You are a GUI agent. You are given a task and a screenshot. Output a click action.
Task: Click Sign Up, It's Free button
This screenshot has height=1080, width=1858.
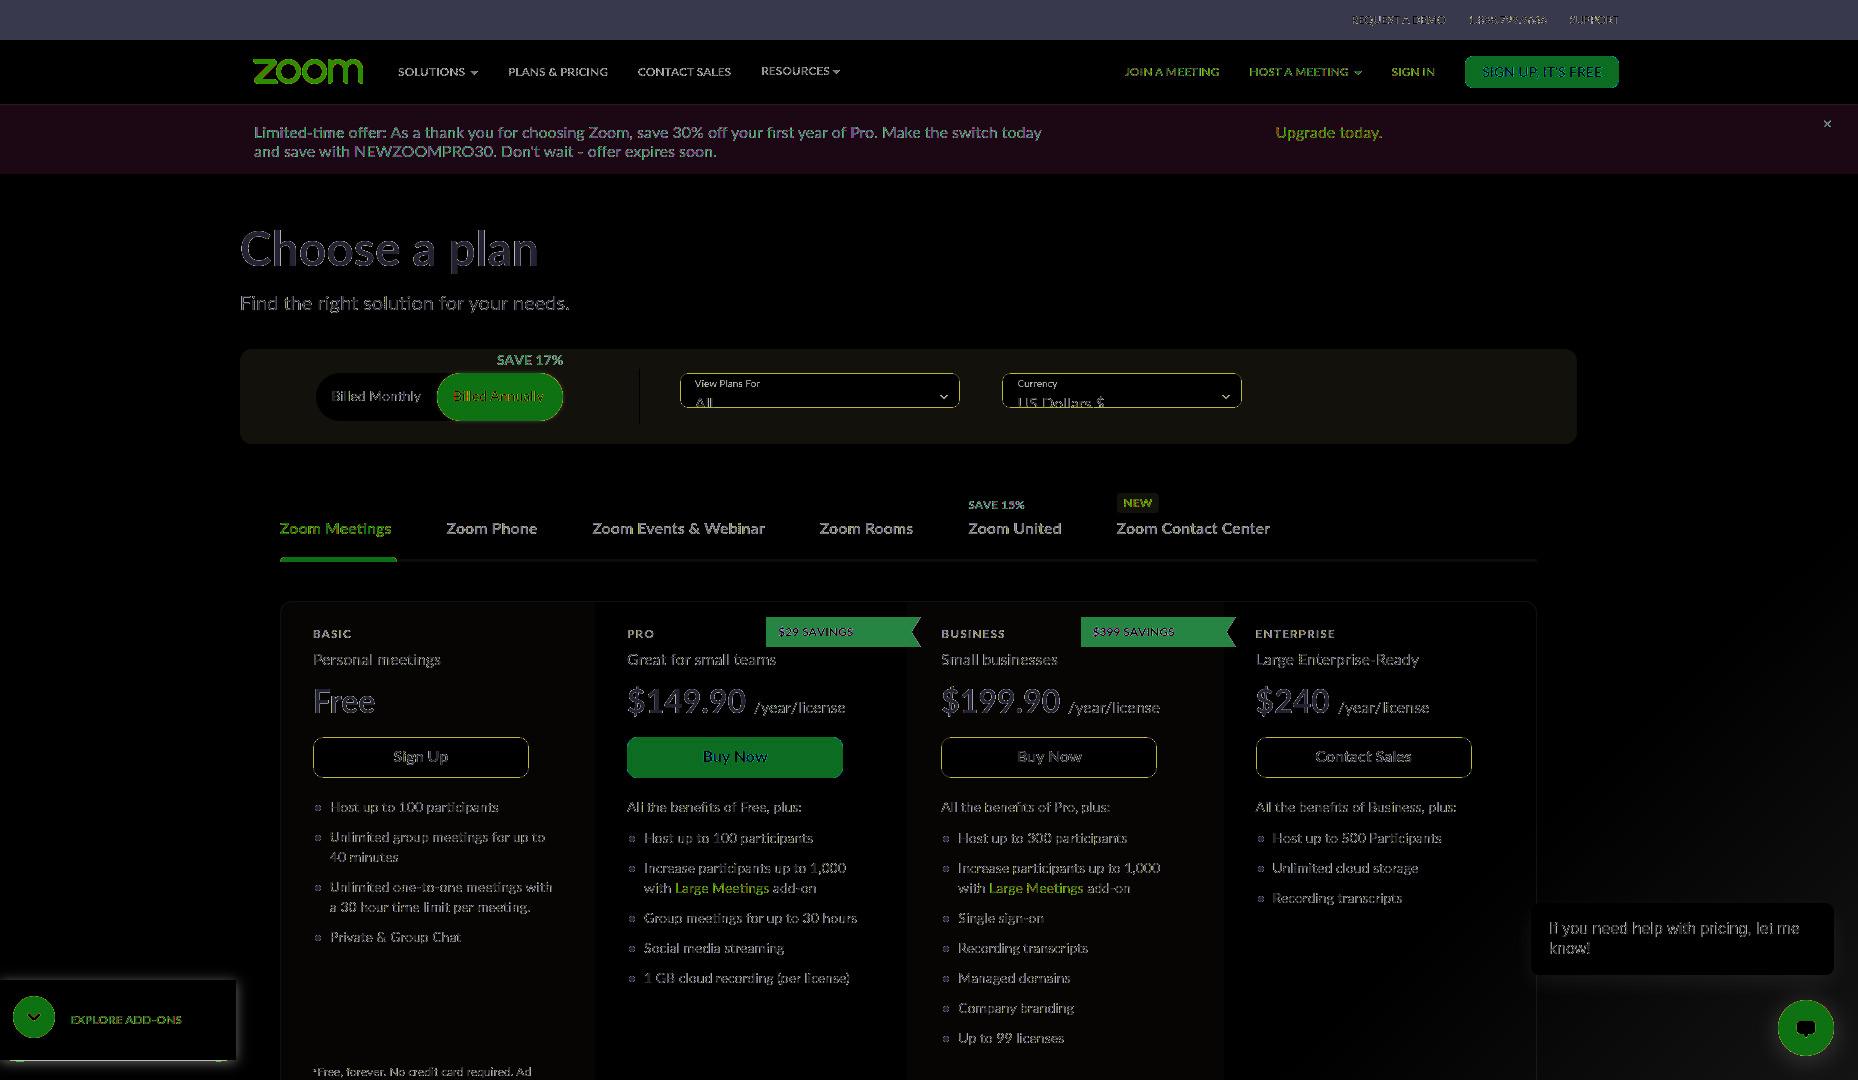click(x=1541, y=72)
